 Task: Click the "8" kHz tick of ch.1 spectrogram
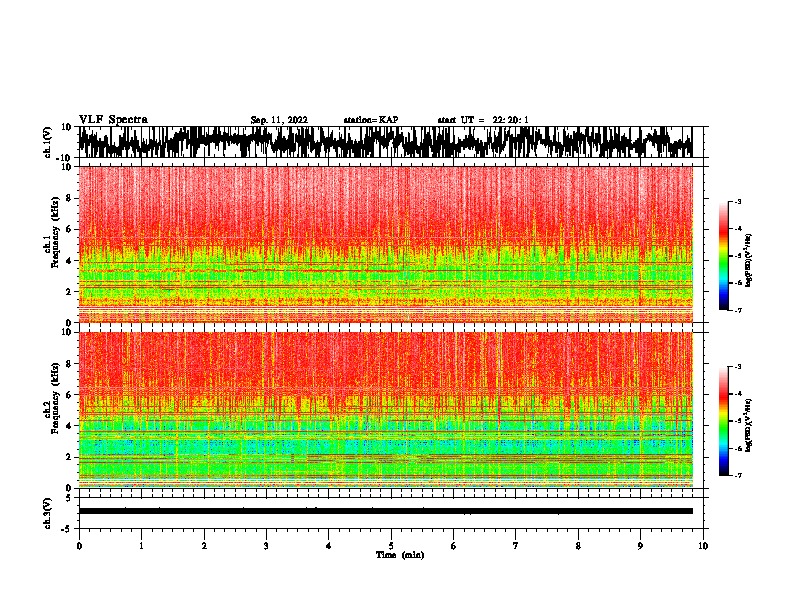tap(69, 198)
